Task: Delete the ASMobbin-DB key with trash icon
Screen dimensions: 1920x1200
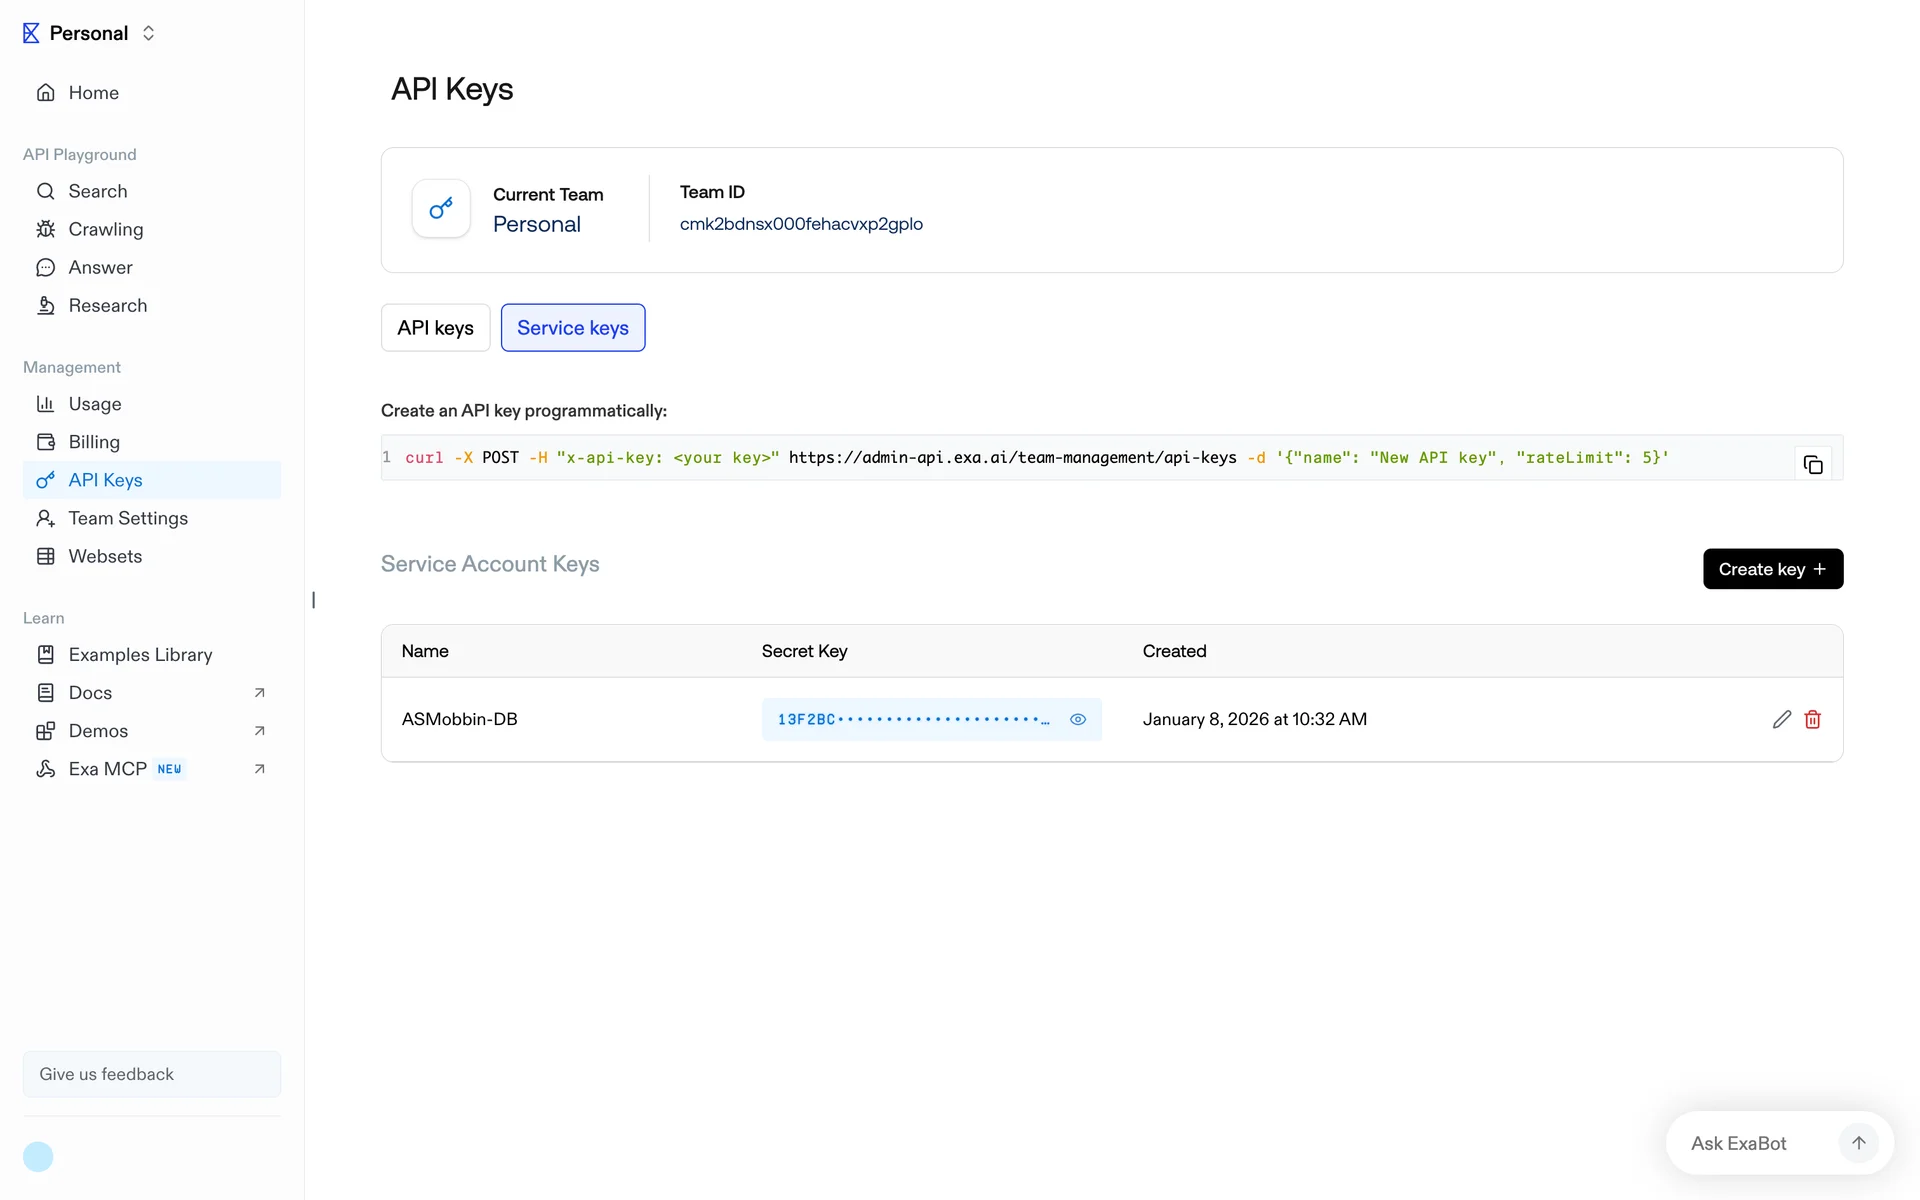Action: 1812,719
